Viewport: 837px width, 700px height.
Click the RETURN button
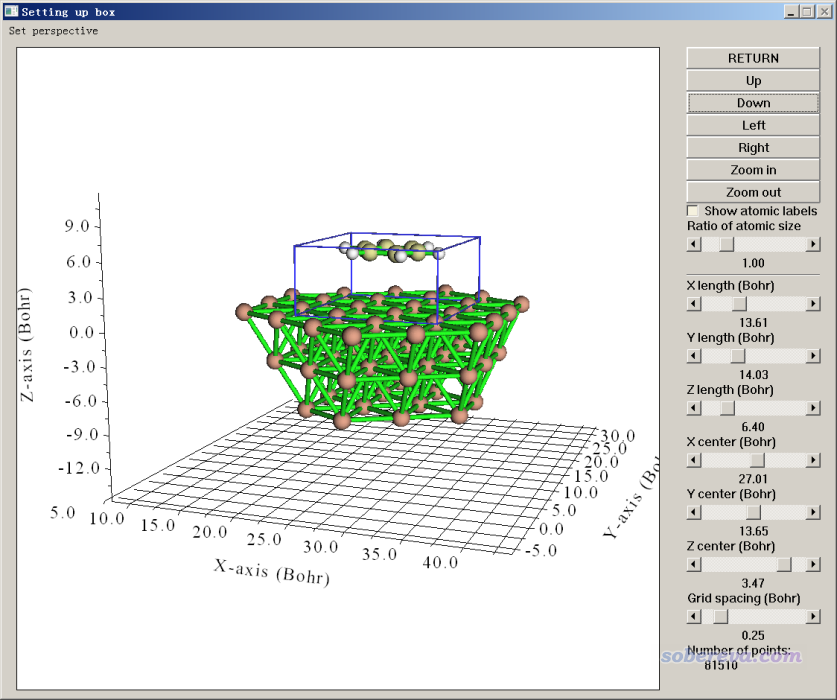753,58
